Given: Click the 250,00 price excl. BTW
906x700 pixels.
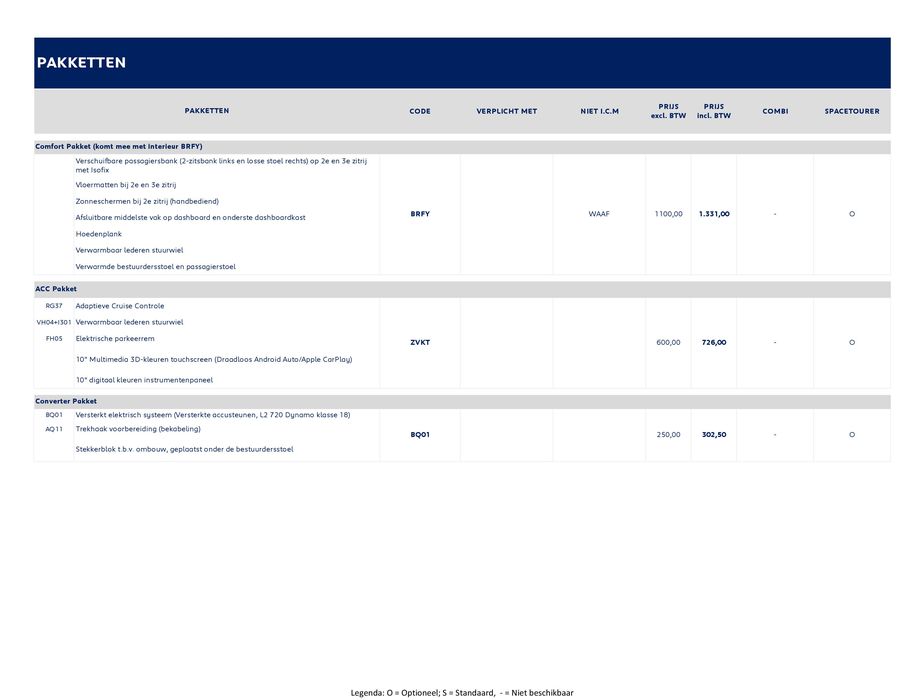Looking at the screenshot, I should (x=668, y=435).
